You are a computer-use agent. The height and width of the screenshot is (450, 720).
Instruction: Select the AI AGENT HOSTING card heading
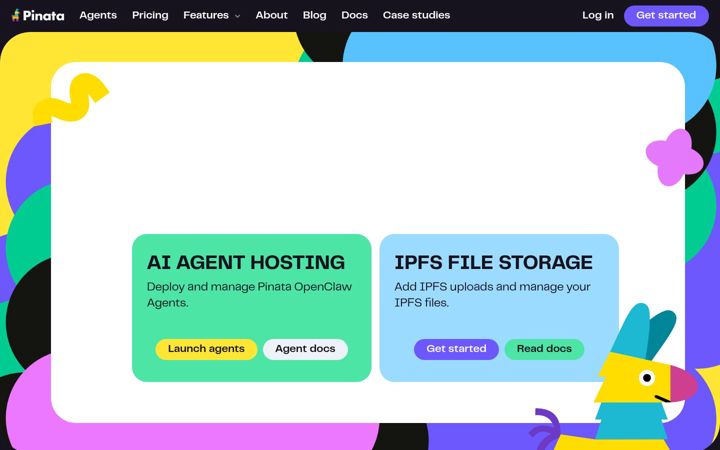tap(246, 262)
